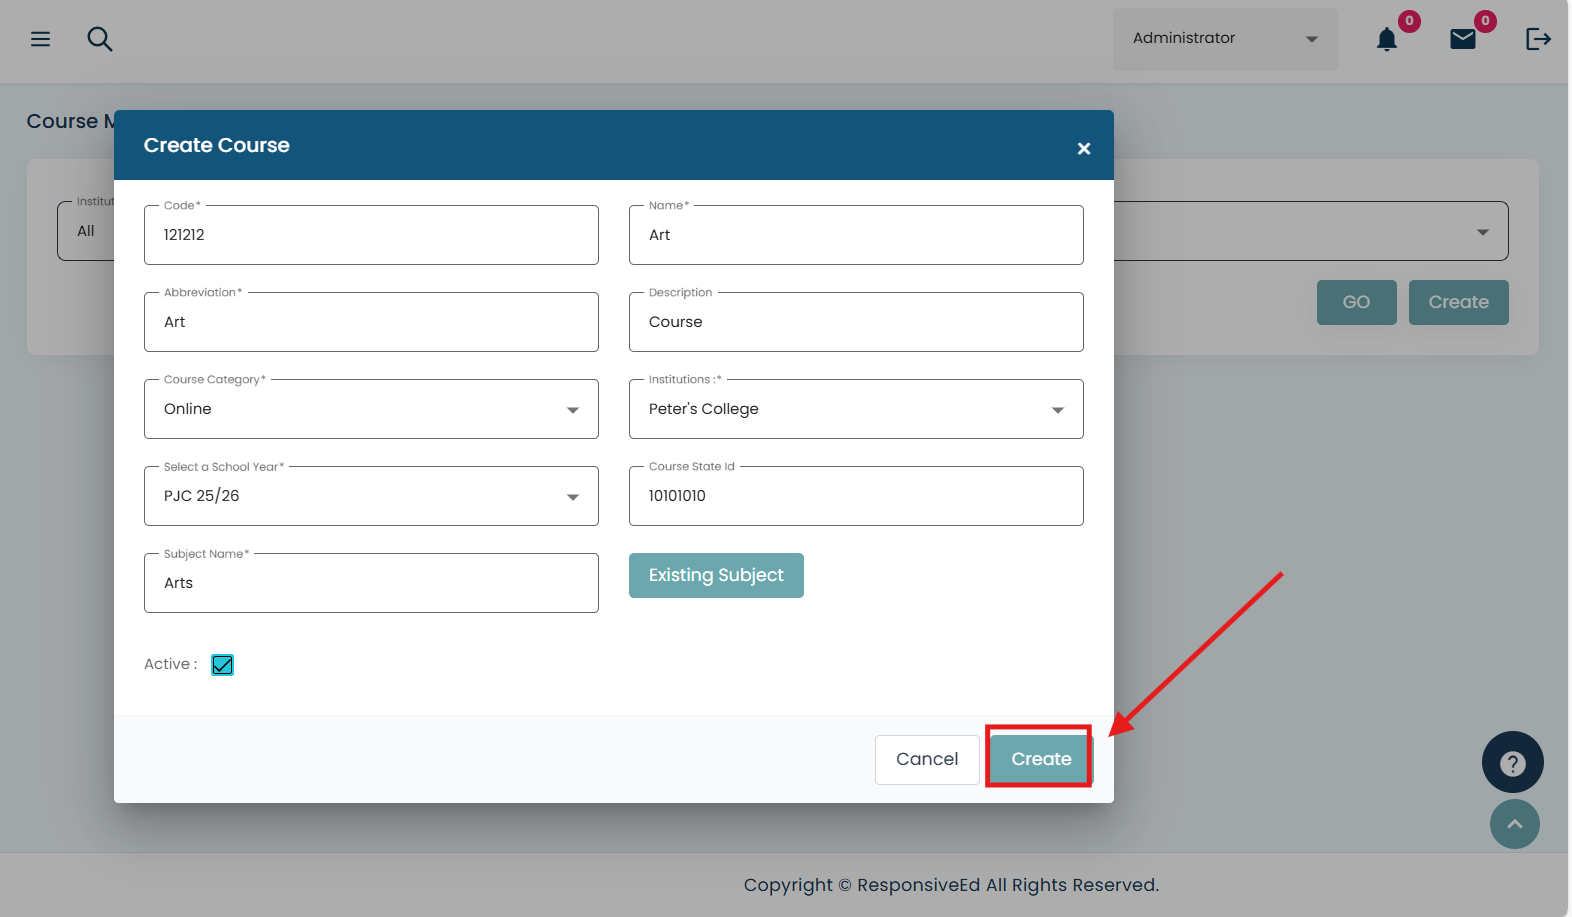Expand the Course Category dropdown
The height and width of the screenshot is (917, 1572).
[x=371, y=410]
